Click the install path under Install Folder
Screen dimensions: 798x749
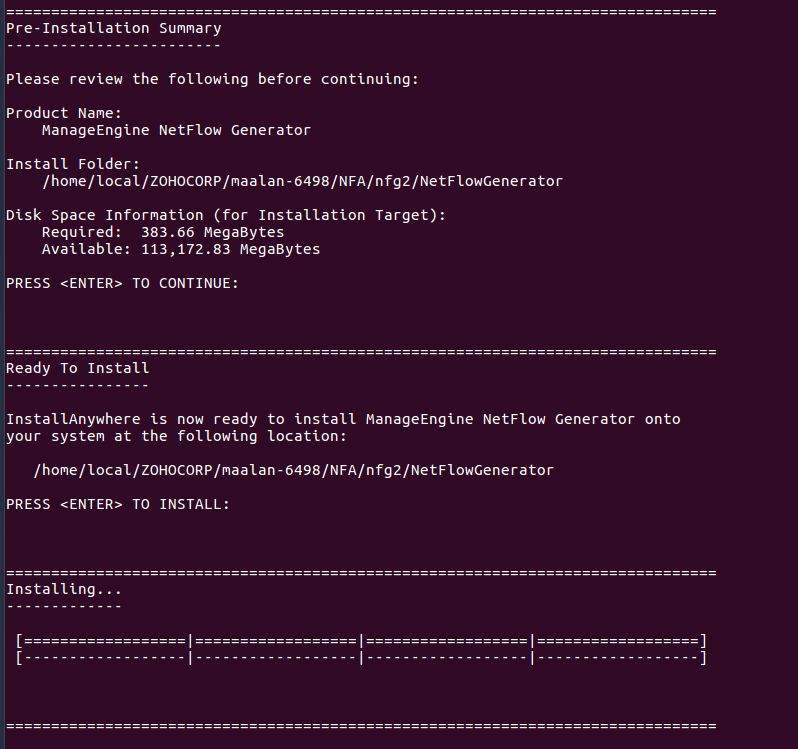tap(302, 181)
